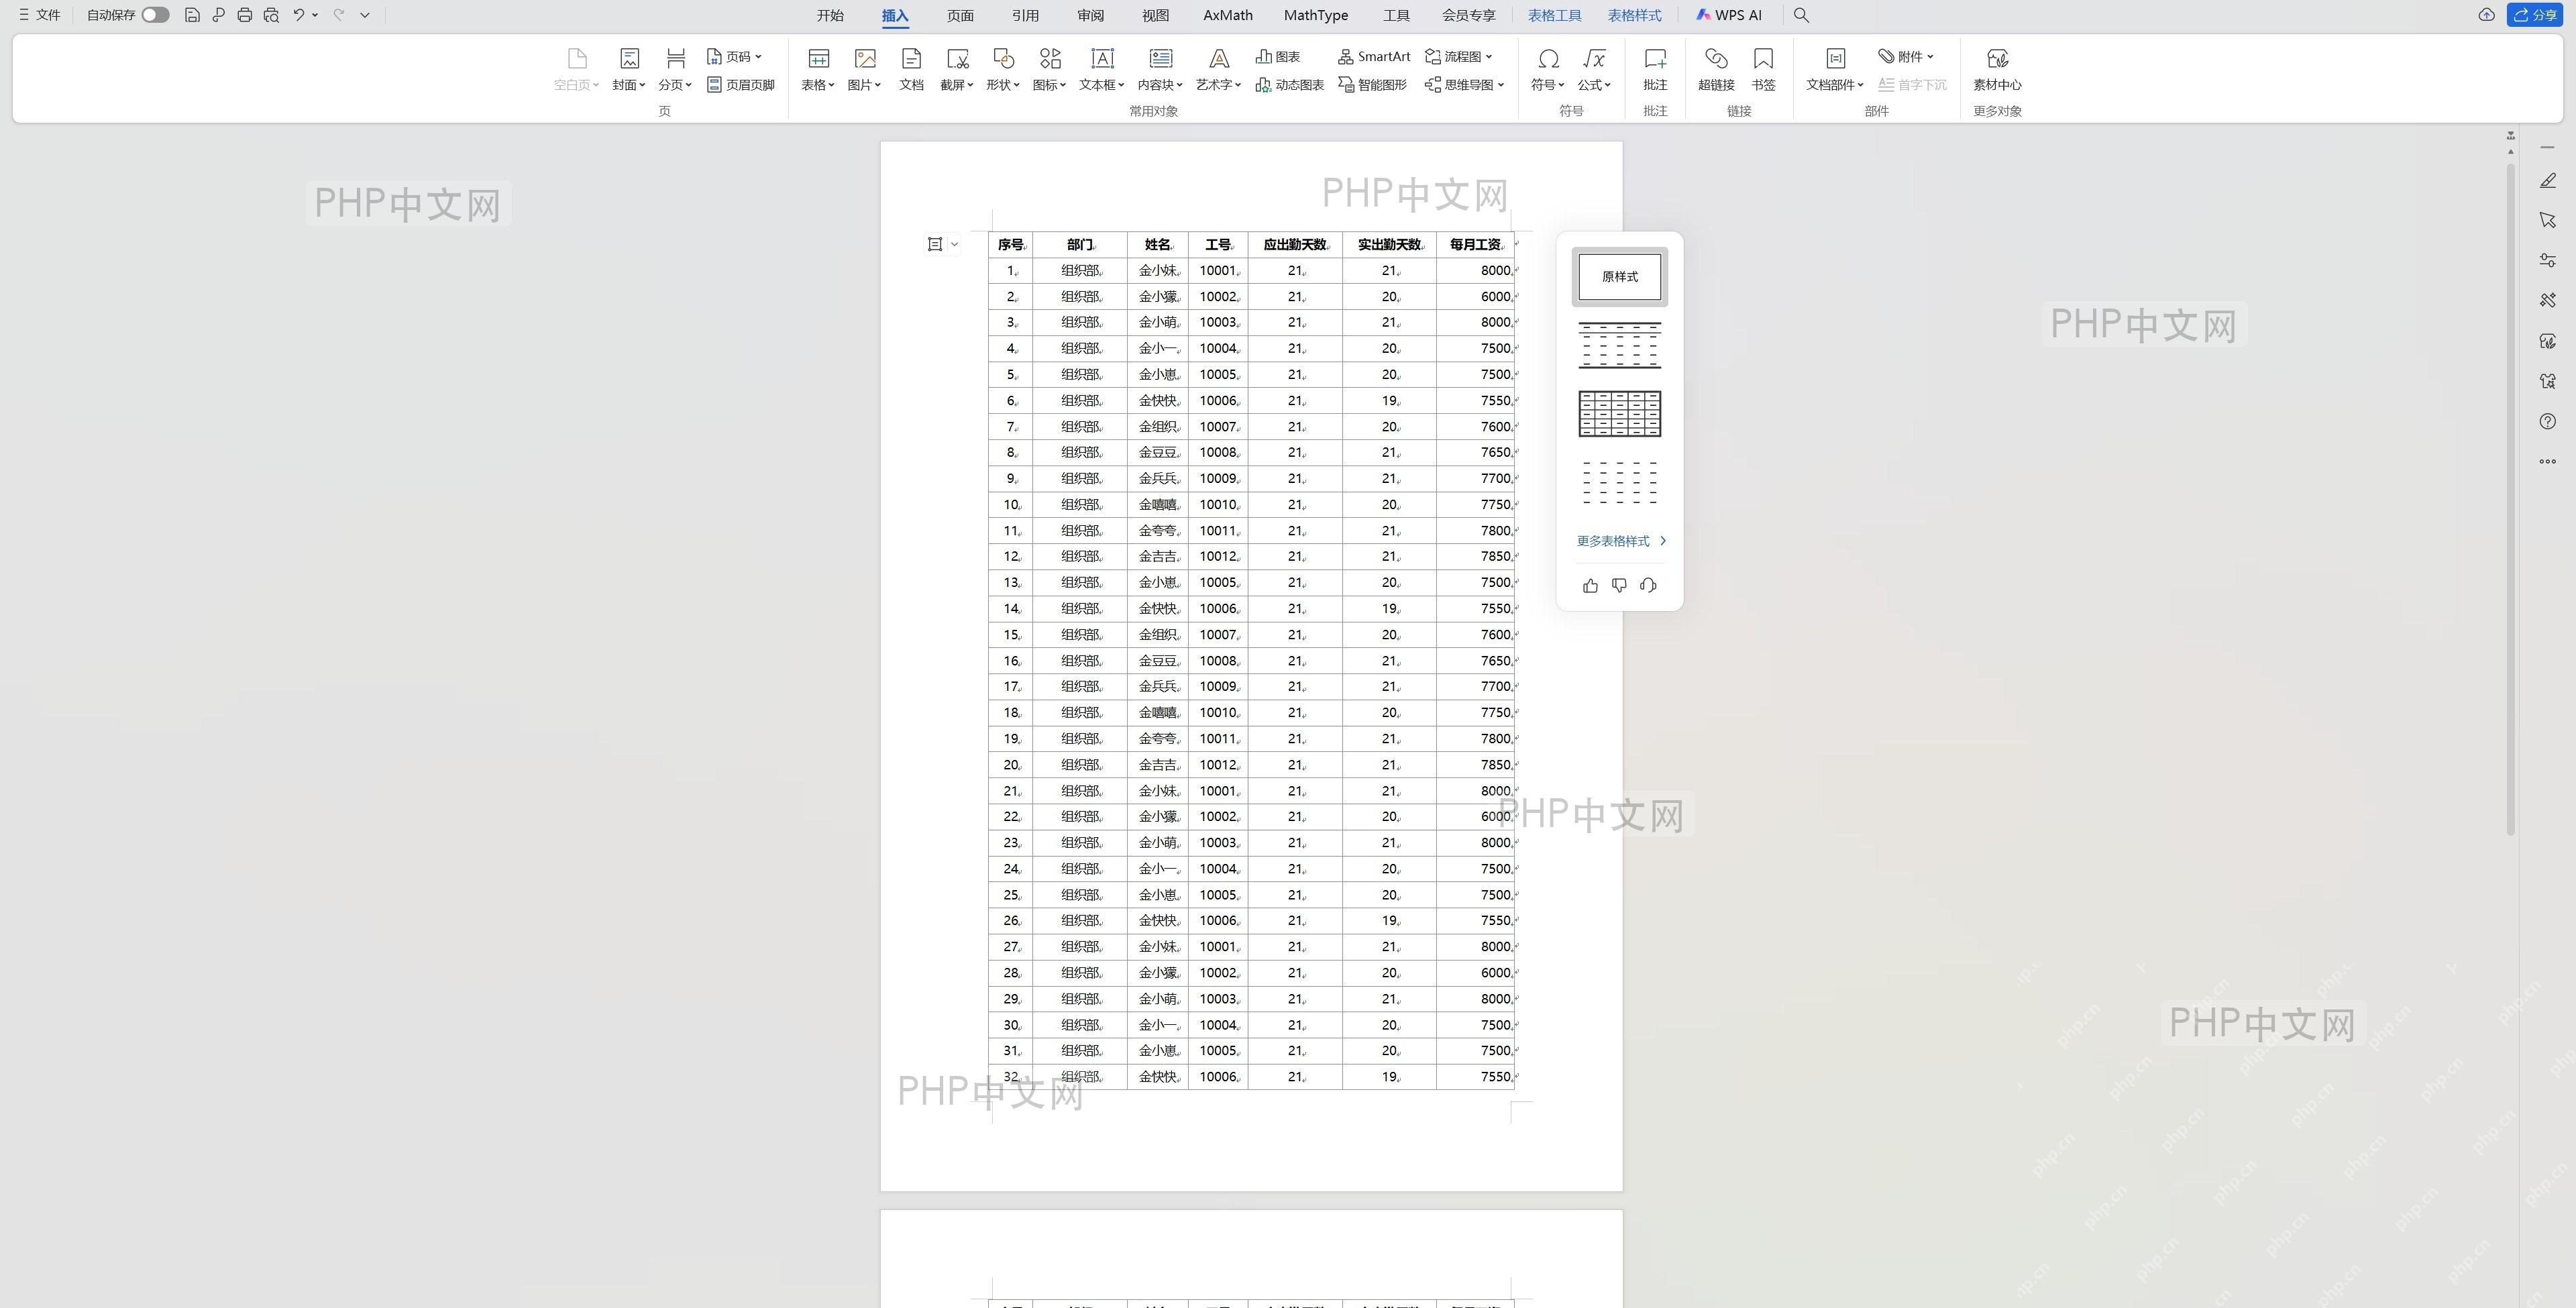This screenshot has height=1308, width=2576.
Task: Click the 每月工资 header cell
Action: point(1475,245)
